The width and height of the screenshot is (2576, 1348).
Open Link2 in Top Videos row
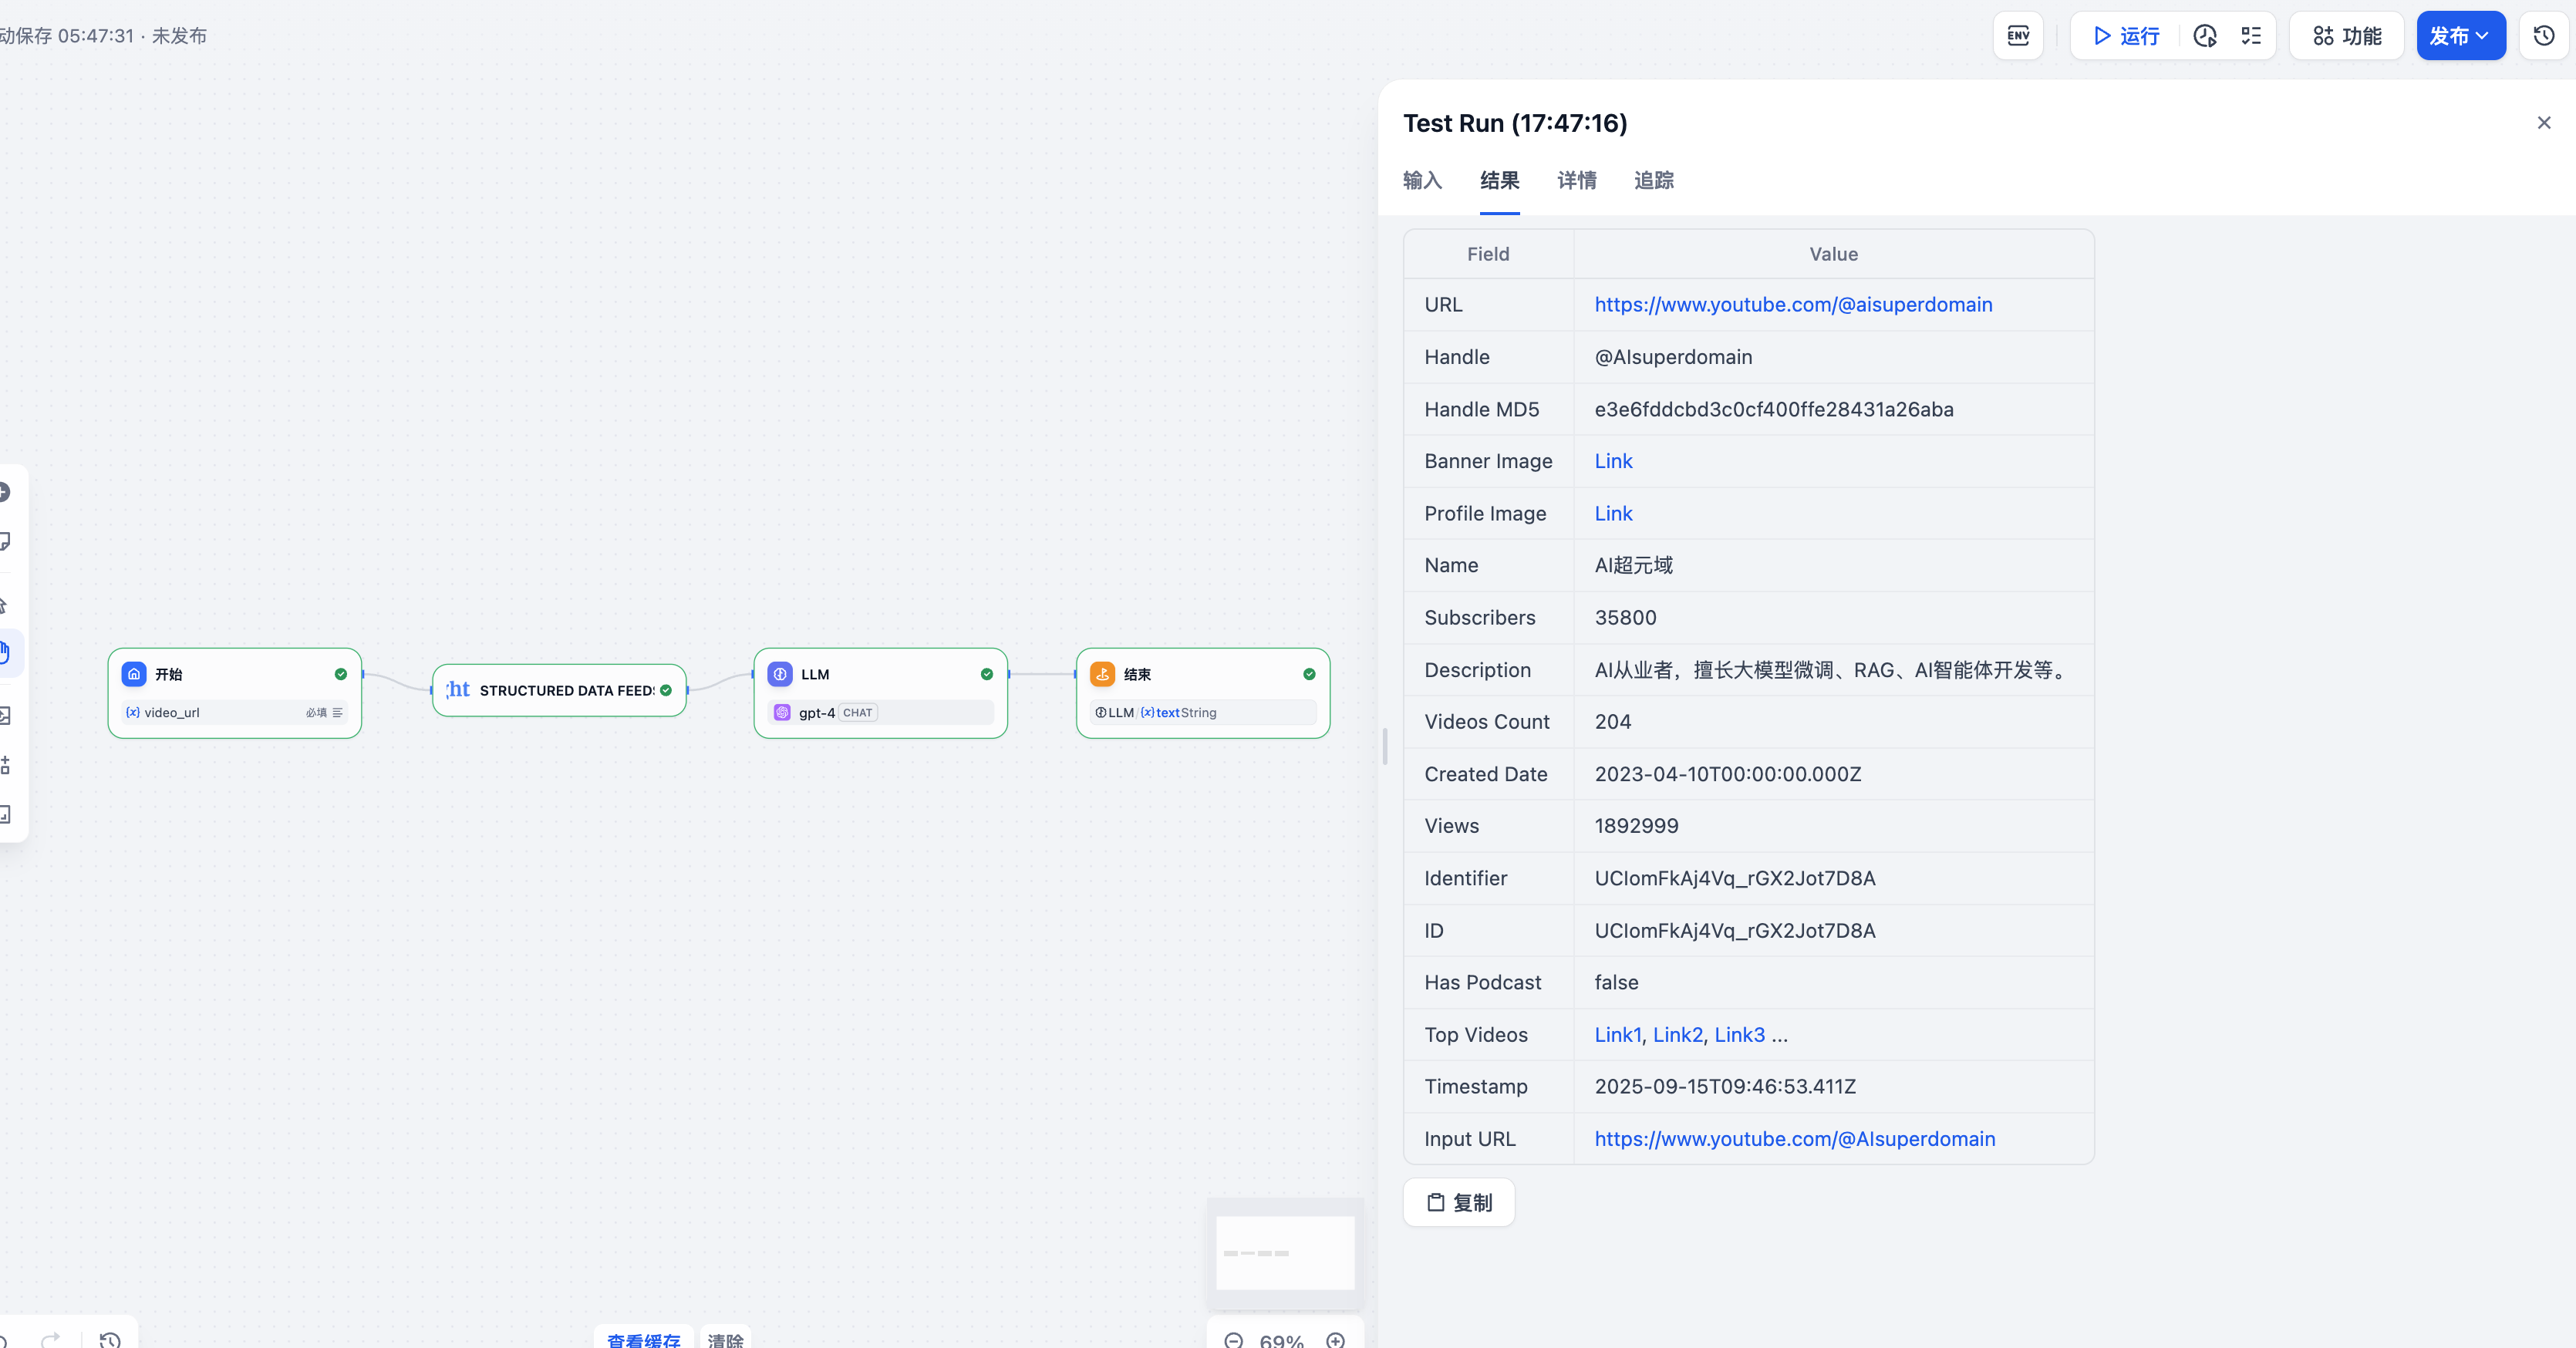tap(1677, 1035)
